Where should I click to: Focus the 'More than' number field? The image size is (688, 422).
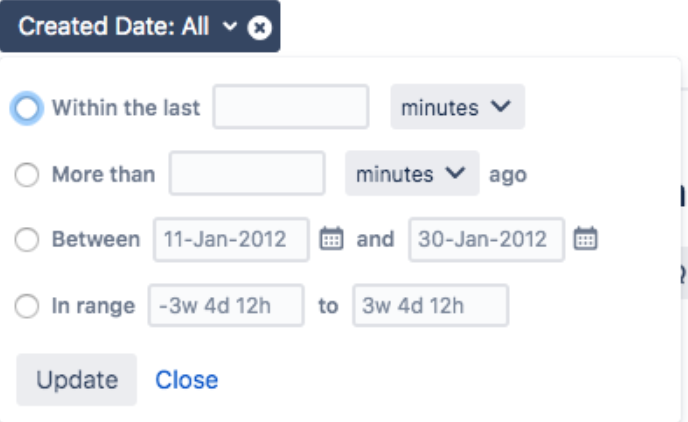tap(247, 173)
